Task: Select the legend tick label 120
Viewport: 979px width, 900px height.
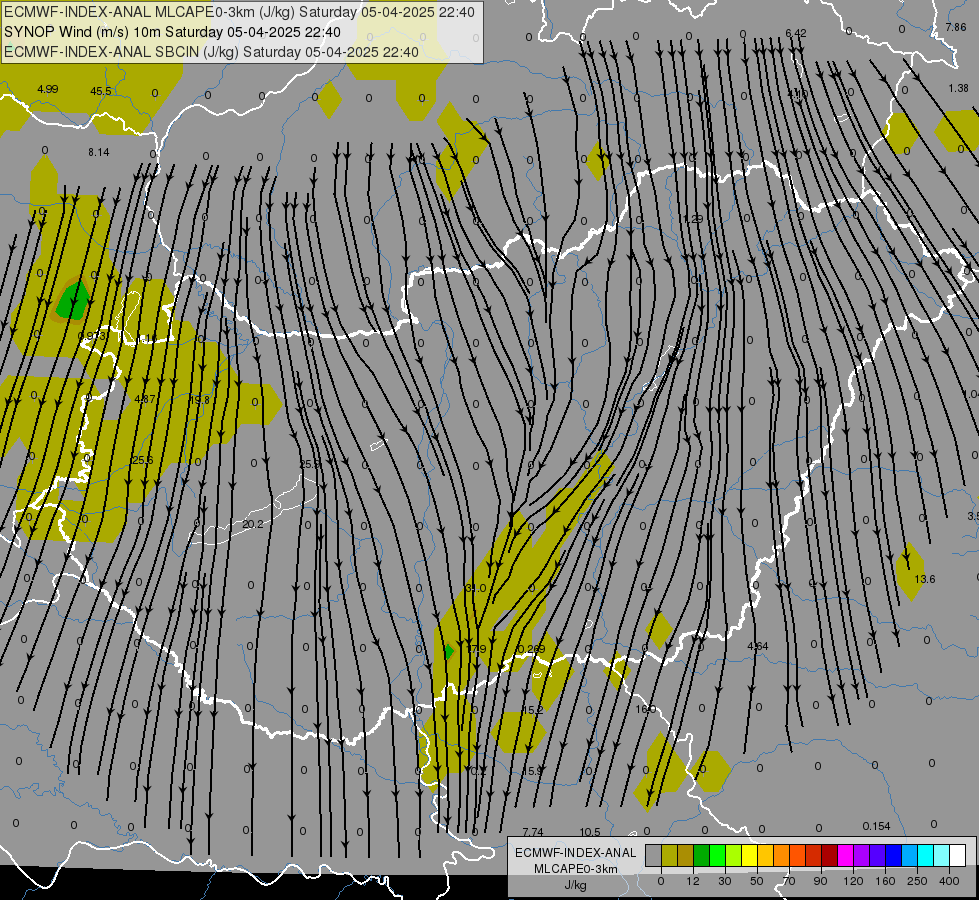Action: click(853, 881)
